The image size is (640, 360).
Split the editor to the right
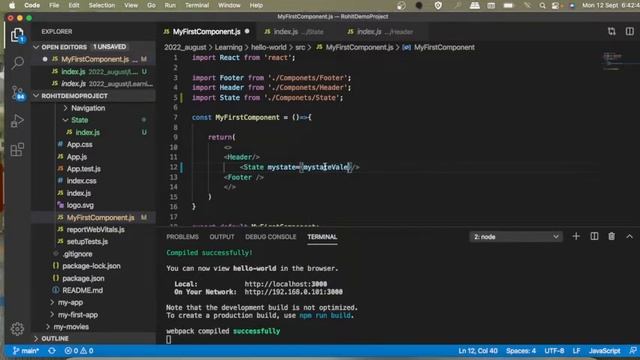630,31
